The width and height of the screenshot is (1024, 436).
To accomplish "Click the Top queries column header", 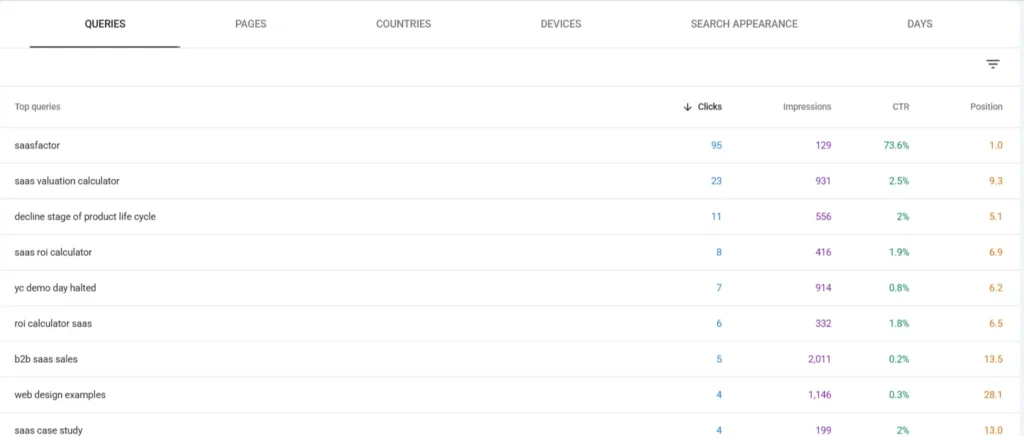I will pos(38,107).
